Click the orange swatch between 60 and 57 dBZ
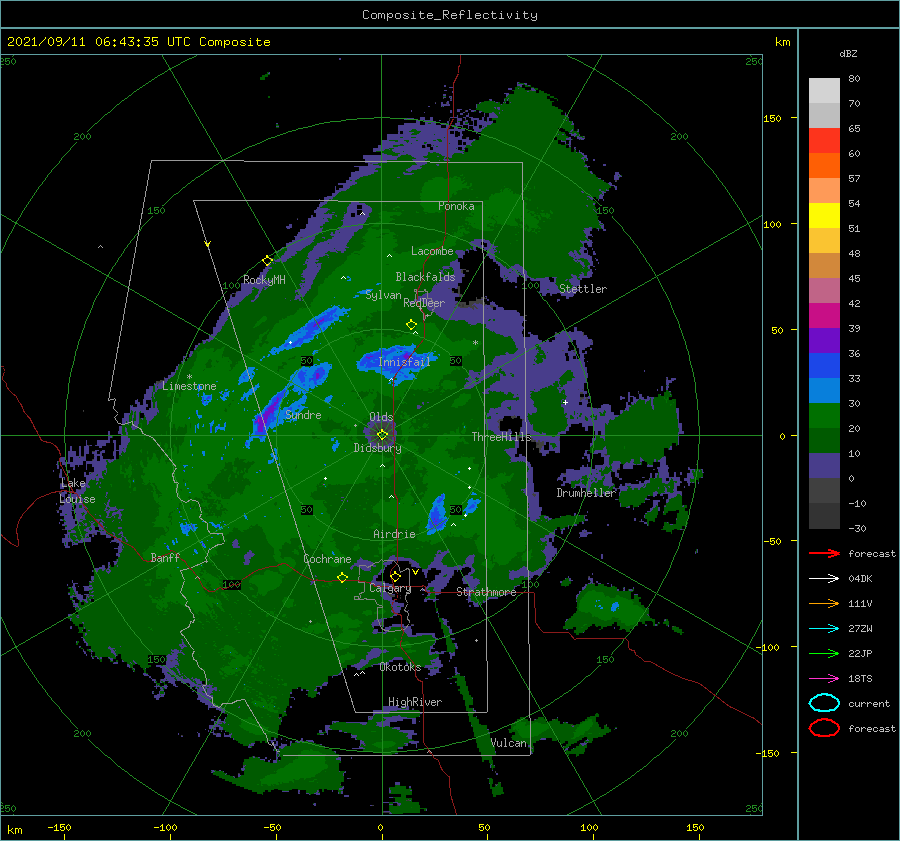The width and height of the screenshot is (900, 841). [x=824, y=166]
